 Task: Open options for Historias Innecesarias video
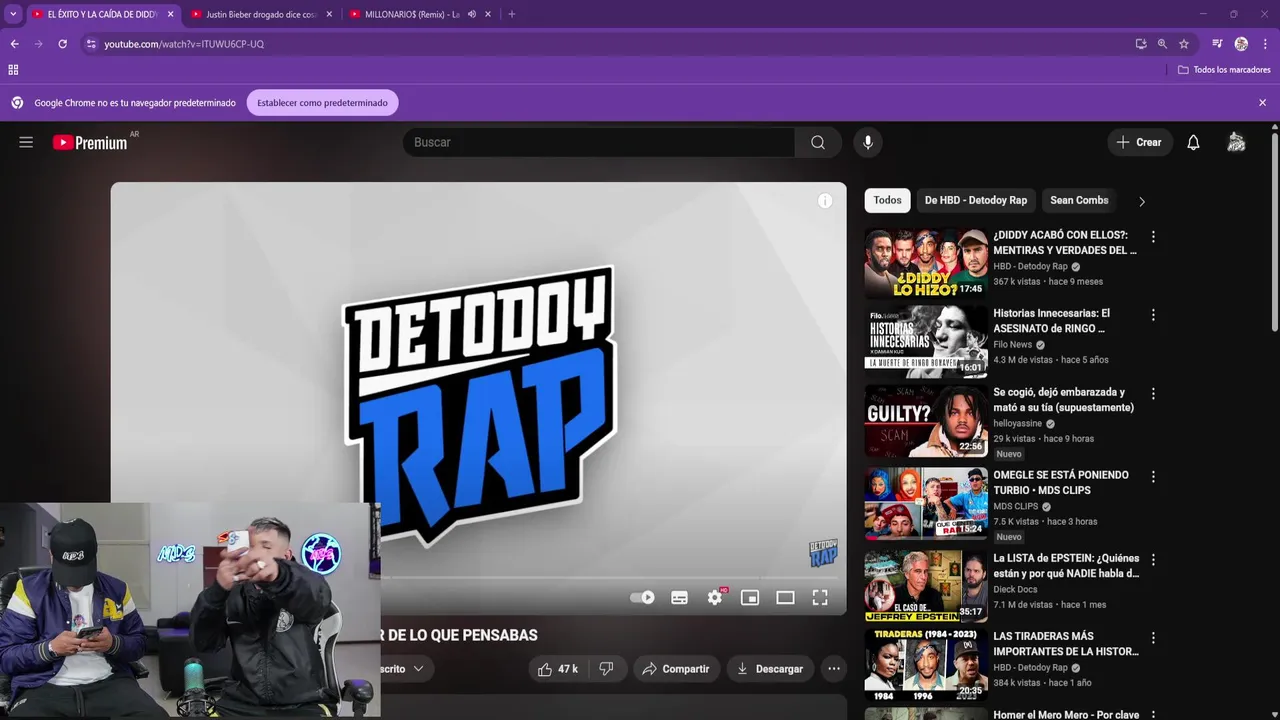1153,315
